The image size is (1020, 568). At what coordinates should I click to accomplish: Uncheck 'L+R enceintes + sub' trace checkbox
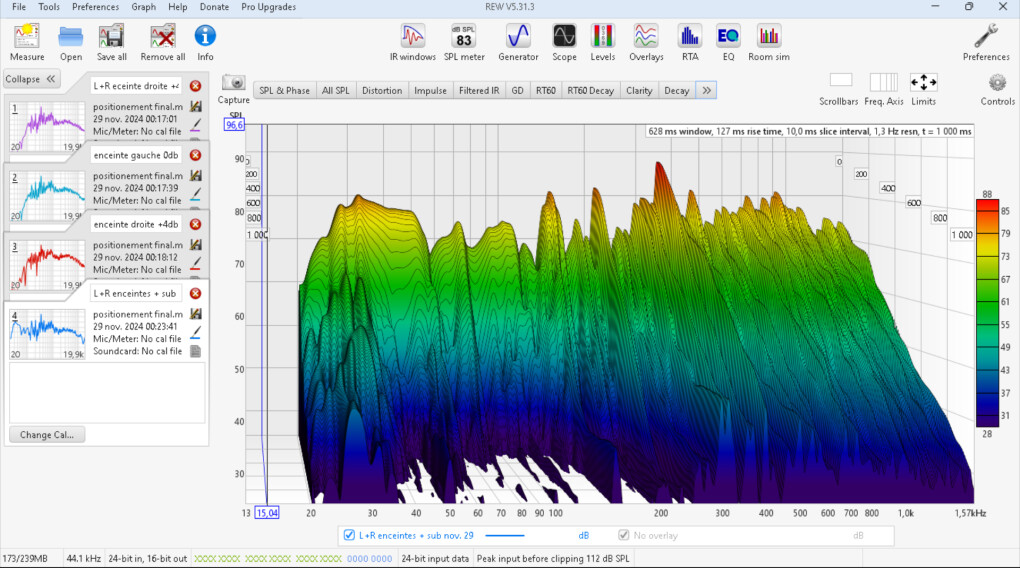(x=349, y=535)
